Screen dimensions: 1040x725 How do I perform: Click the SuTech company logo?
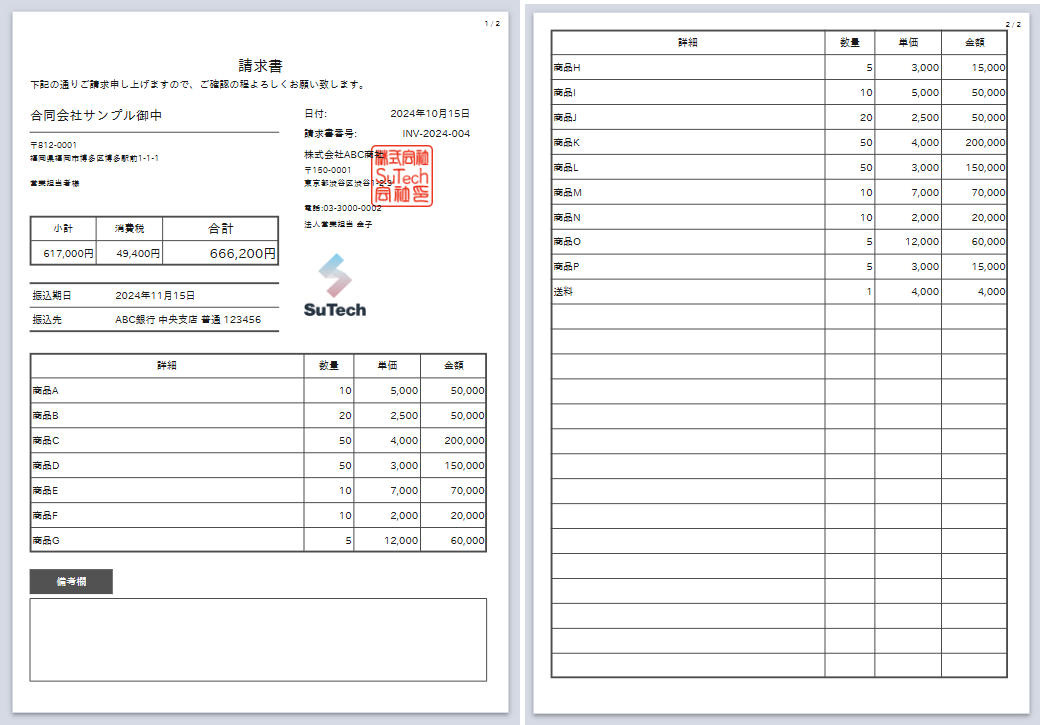point(335,286)
